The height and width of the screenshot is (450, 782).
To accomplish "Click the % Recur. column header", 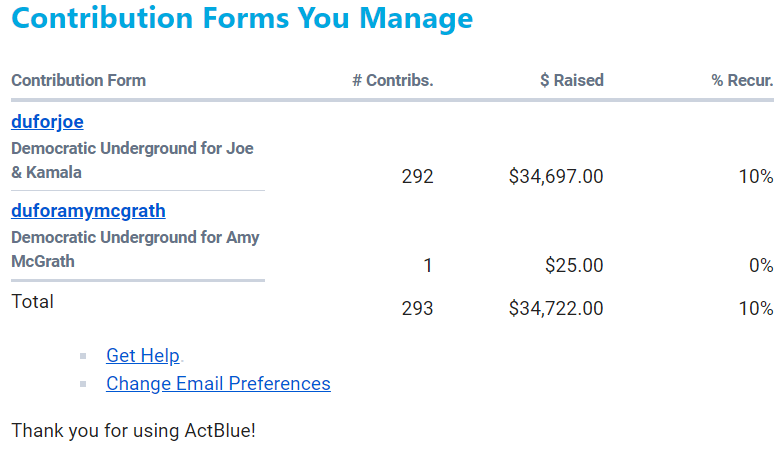I will pos(742,80).
